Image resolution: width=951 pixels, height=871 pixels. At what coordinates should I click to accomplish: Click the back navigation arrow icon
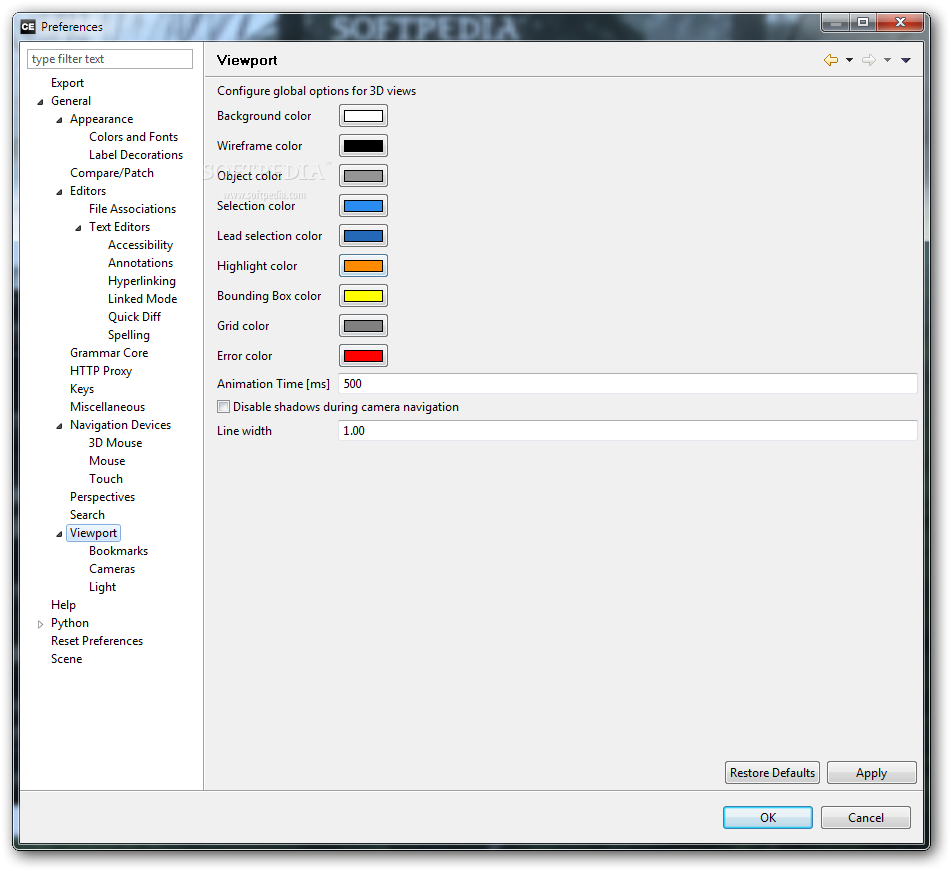(x=831, y=60)
